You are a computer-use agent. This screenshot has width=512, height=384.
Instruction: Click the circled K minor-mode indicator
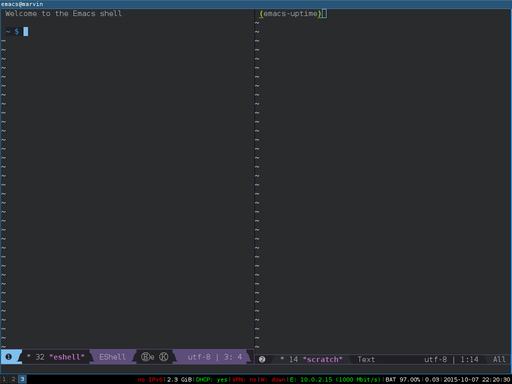point(164,357)
